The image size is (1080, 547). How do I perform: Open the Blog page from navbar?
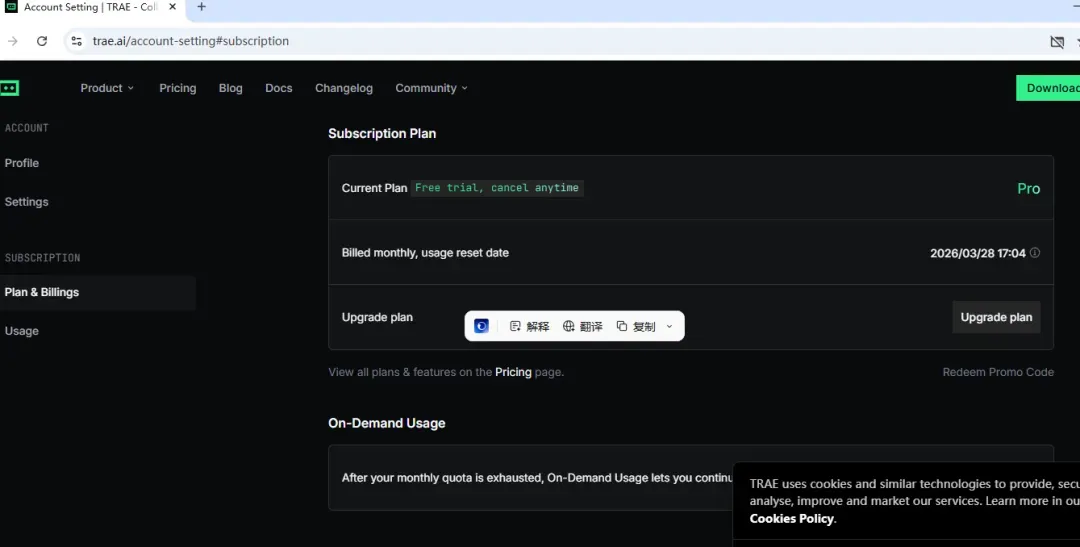[231, 88]
